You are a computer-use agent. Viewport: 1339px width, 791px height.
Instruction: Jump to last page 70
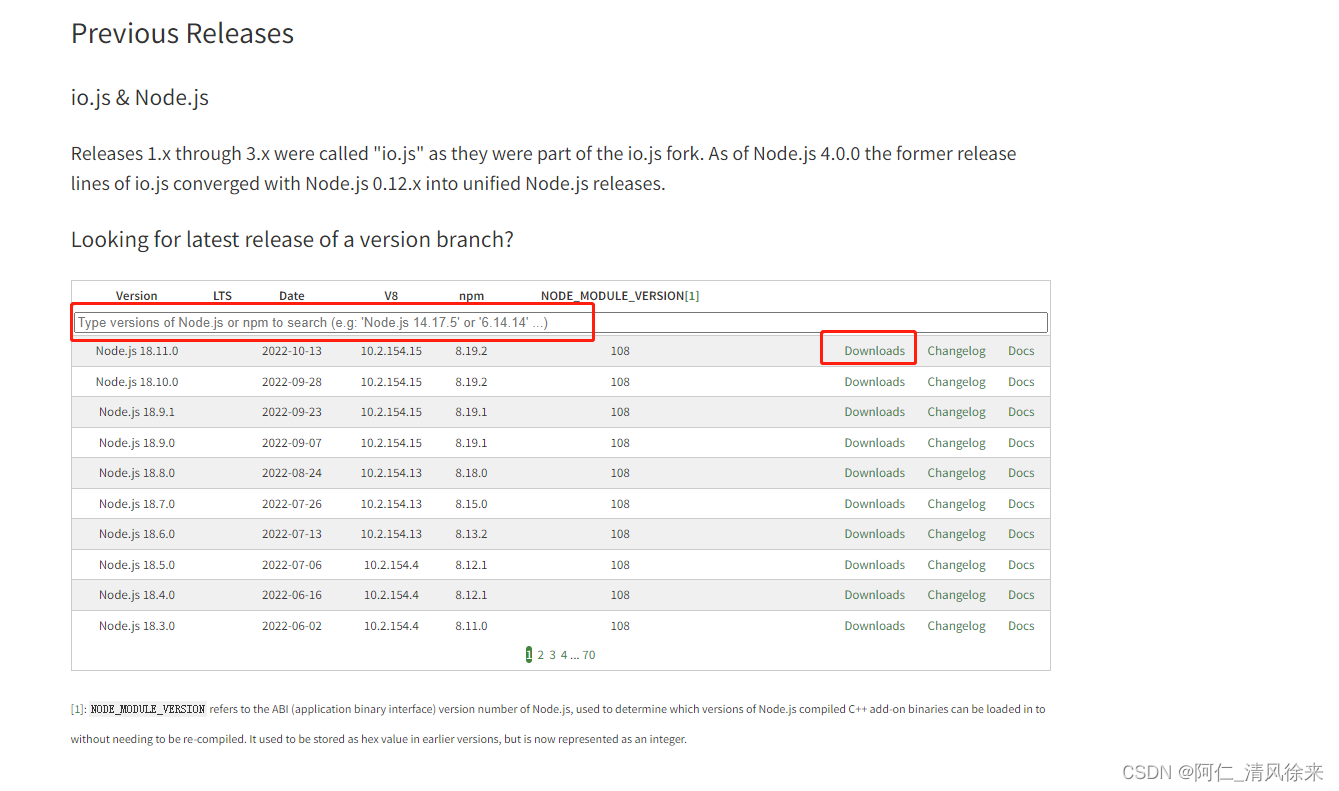point(589,655)
